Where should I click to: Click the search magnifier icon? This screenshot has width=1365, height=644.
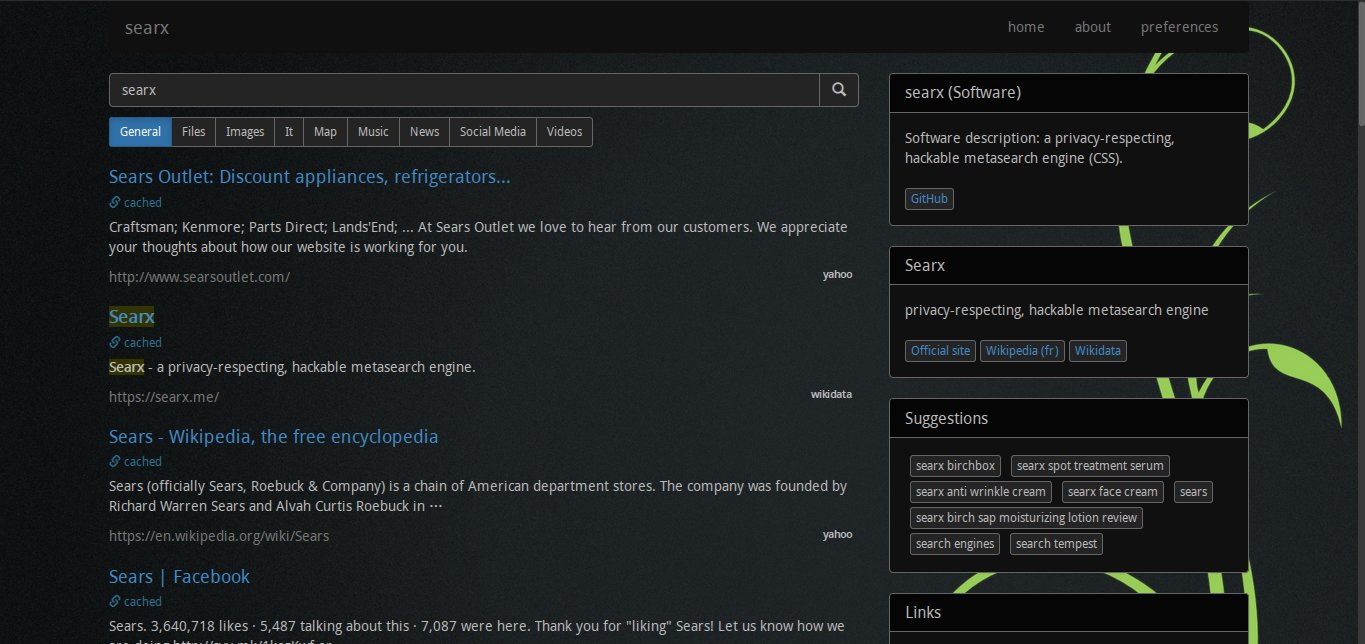tap(838, 89)
